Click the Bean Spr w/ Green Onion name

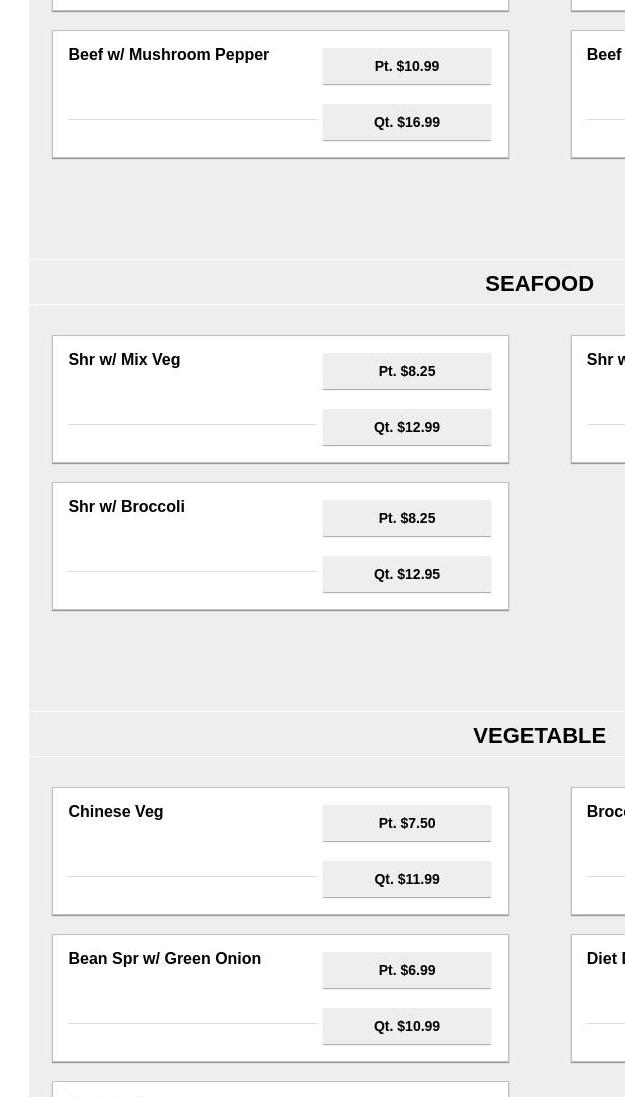click(164, 959)
